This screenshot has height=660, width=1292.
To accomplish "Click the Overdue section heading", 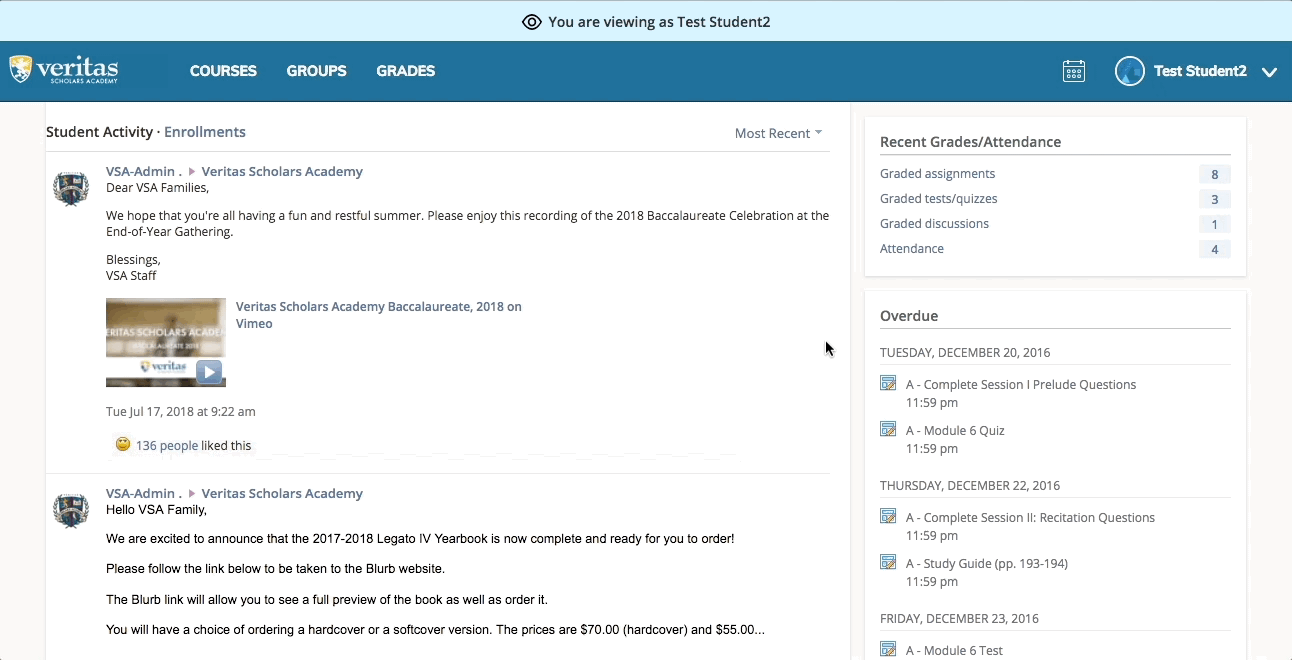I will (x=909, y=316).
